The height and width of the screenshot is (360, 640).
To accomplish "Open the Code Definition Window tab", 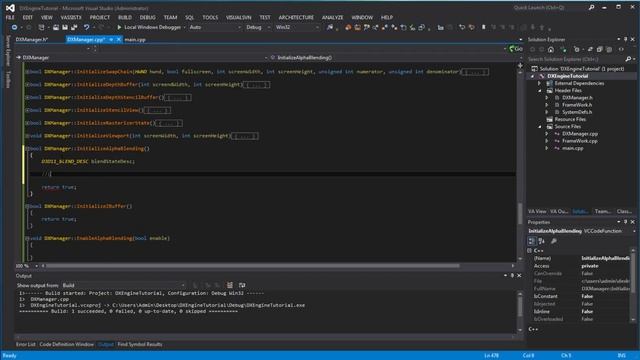I will [67, 344].
